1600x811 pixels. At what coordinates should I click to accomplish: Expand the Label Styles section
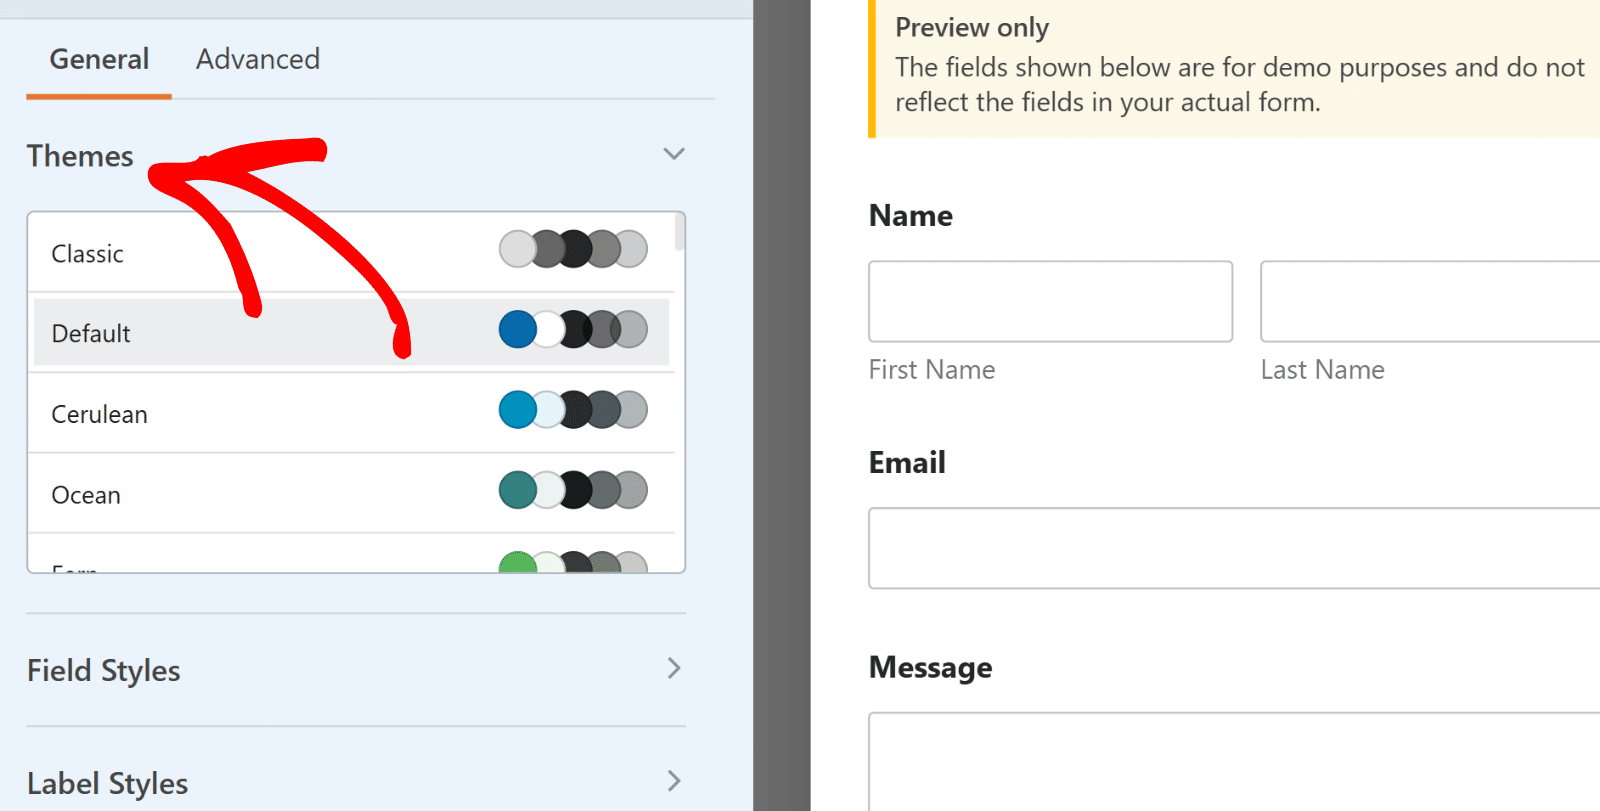point(673,781)
